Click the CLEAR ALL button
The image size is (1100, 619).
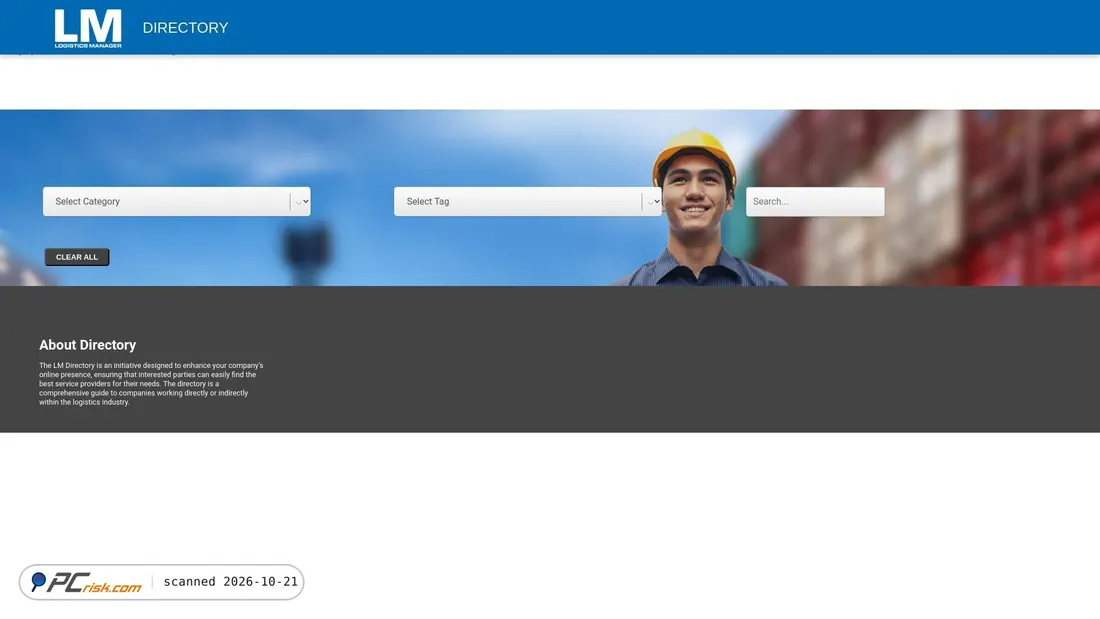pos(77,257)
